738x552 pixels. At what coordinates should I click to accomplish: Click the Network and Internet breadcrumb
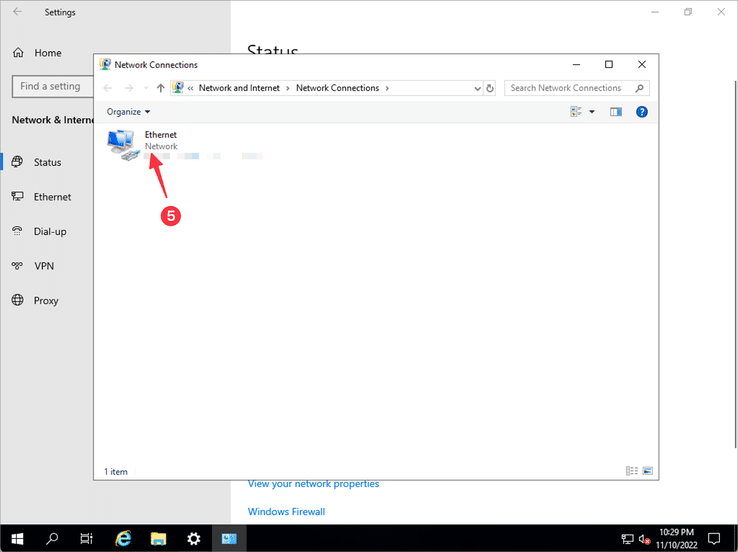point(239,88)
